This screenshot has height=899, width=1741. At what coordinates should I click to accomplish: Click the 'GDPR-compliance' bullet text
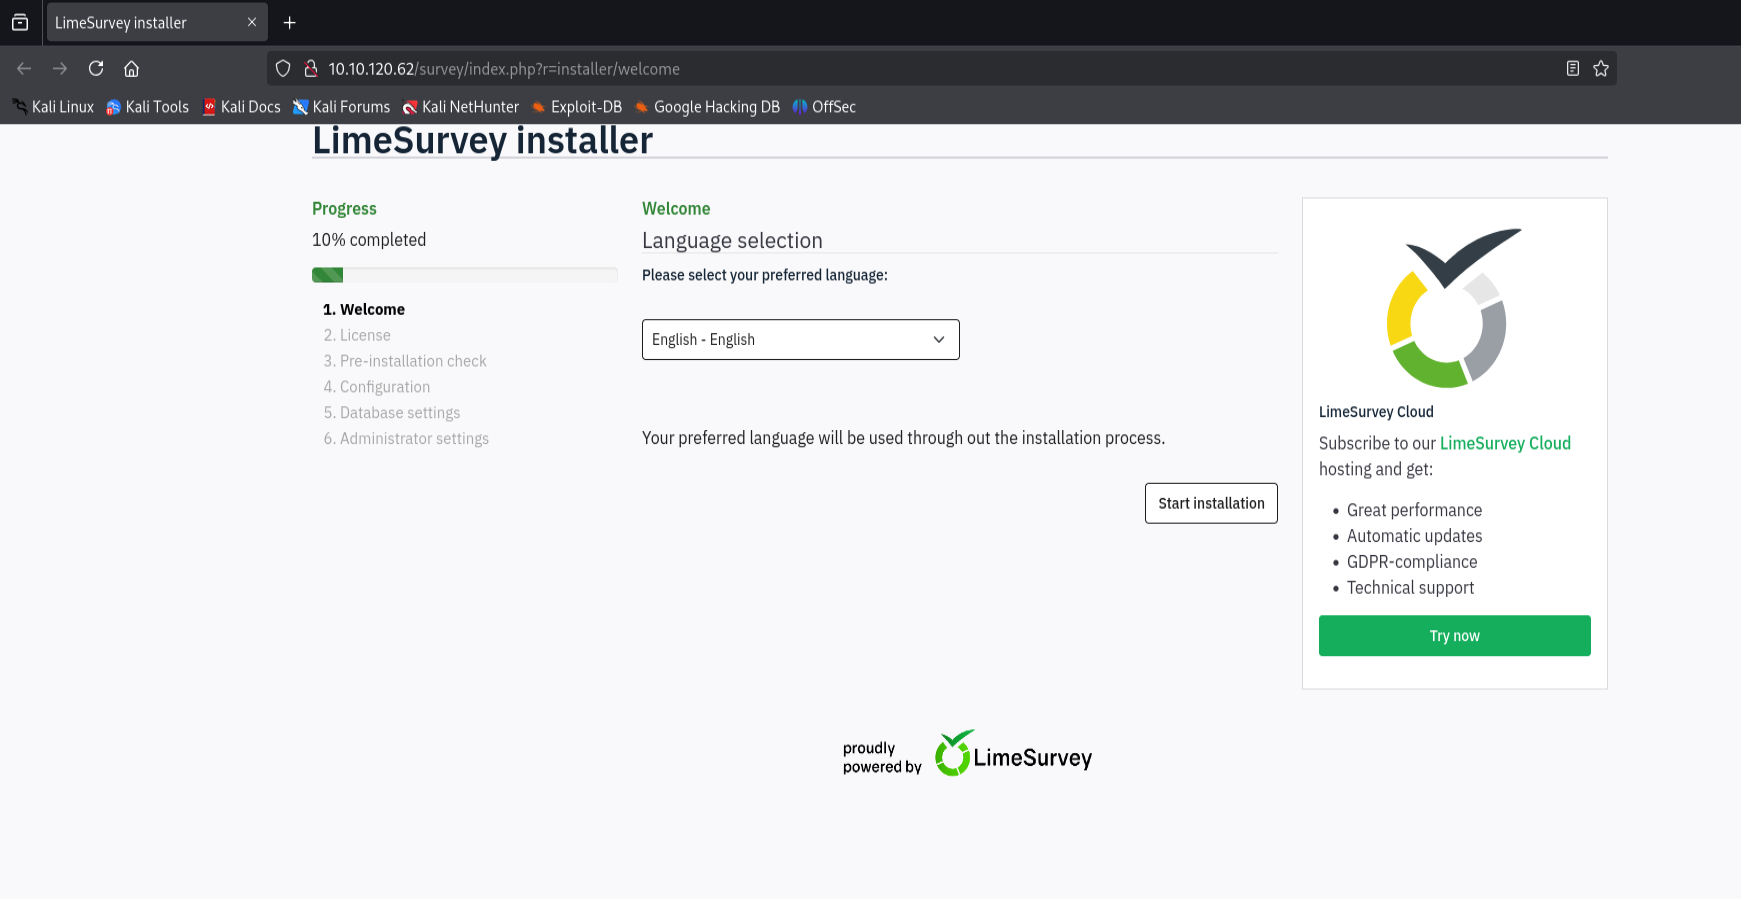coord(1412,562)
